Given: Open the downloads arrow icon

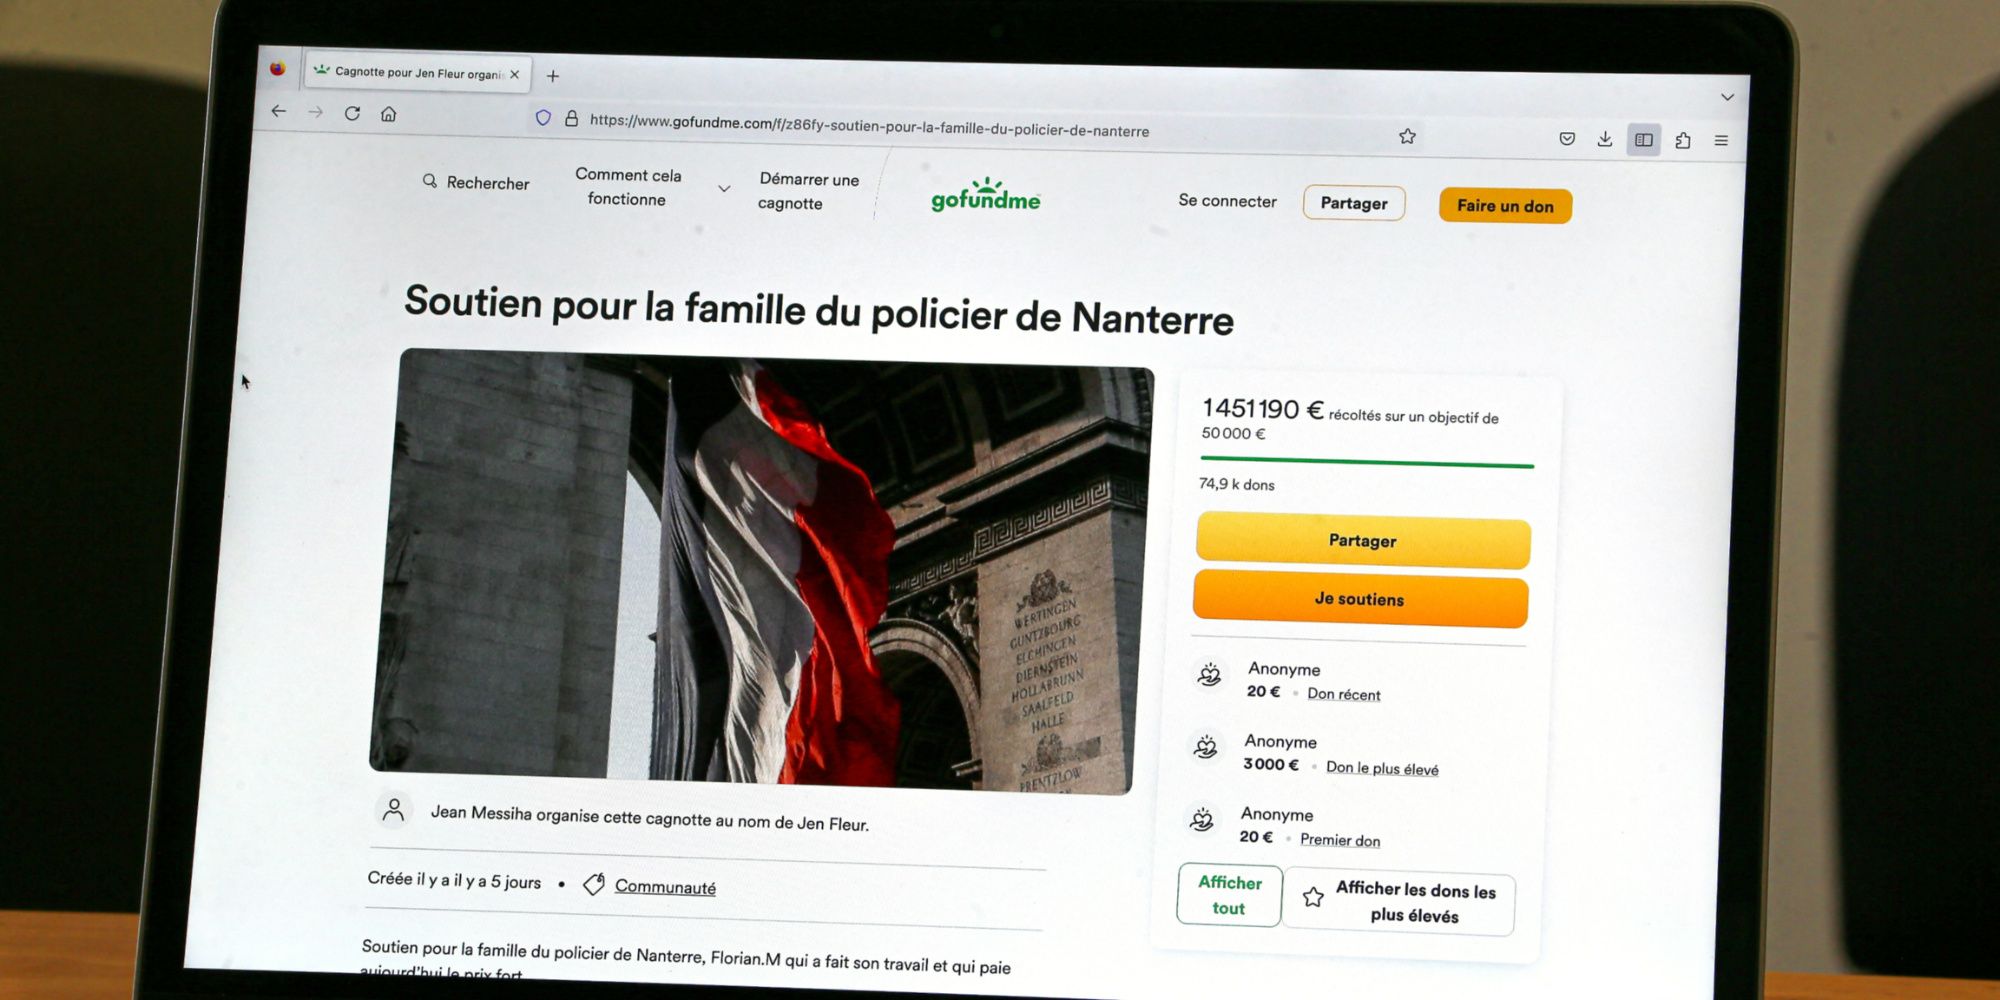Looking at the screenshot, I should point(1605,139).
